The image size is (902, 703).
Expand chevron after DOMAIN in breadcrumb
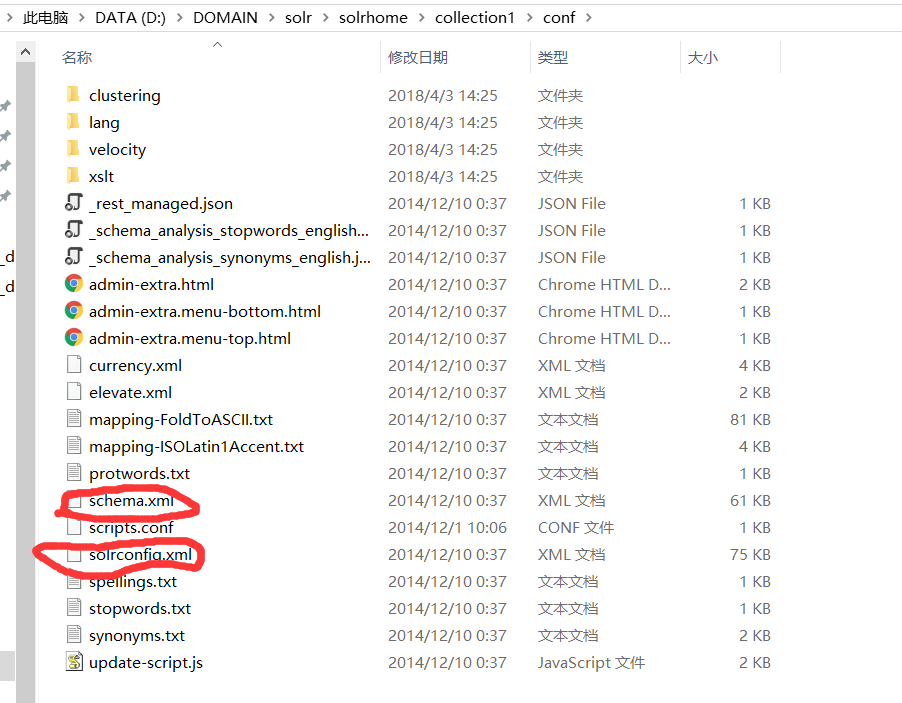click(272, 18)
